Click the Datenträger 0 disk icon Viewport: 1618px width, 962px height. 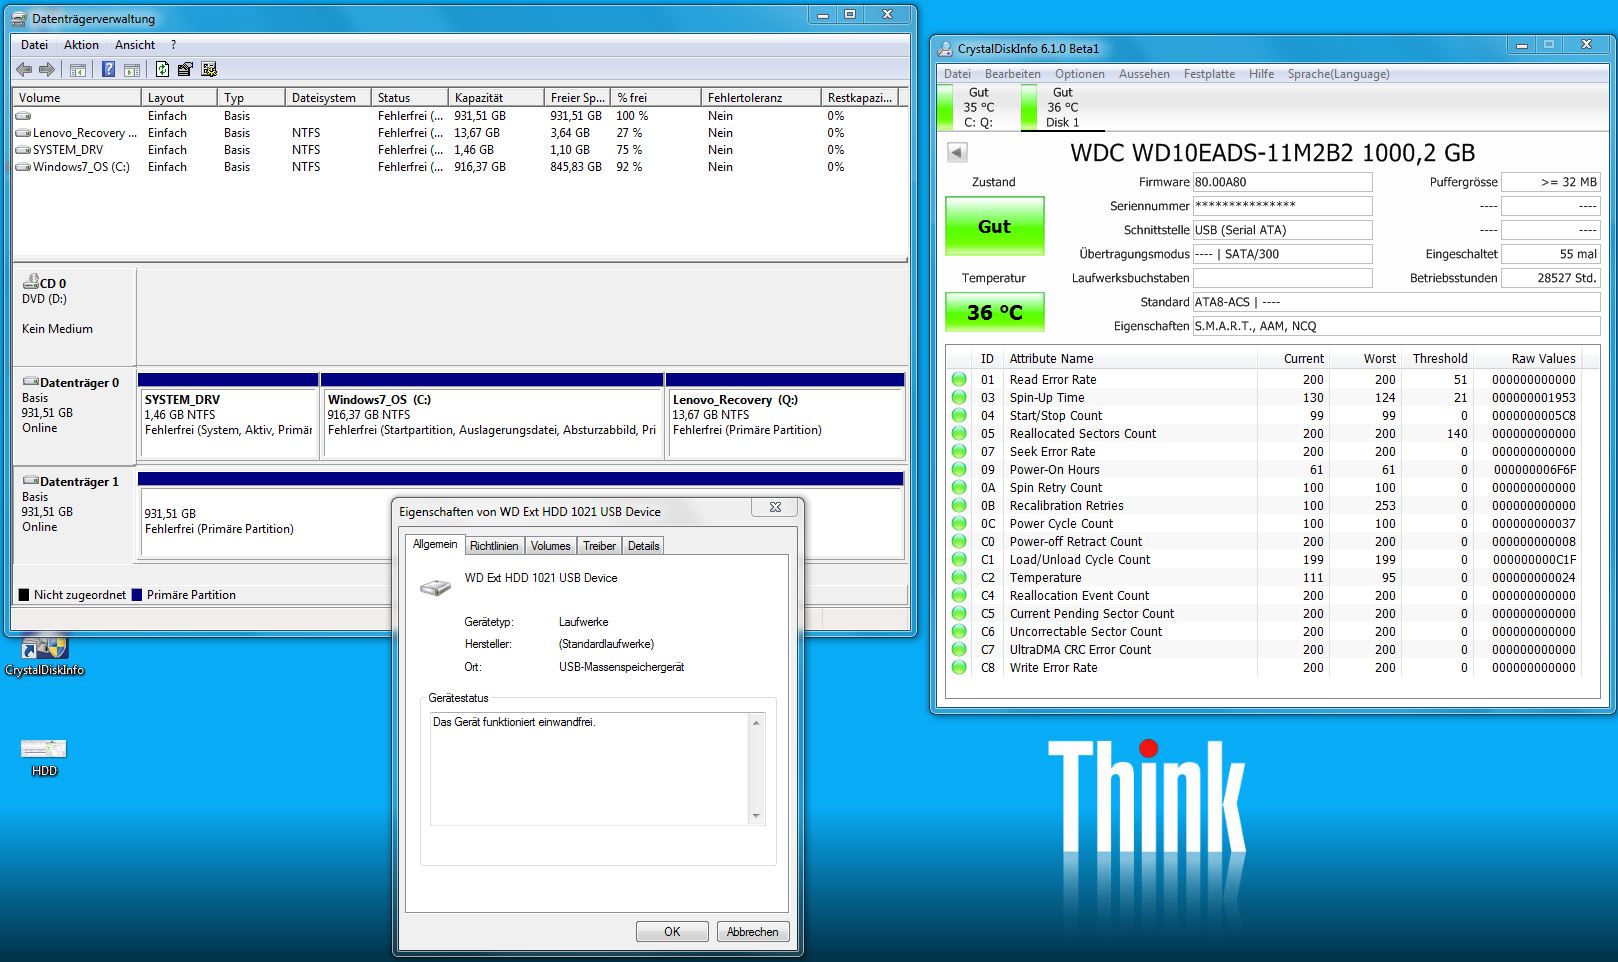click(30, 382)
